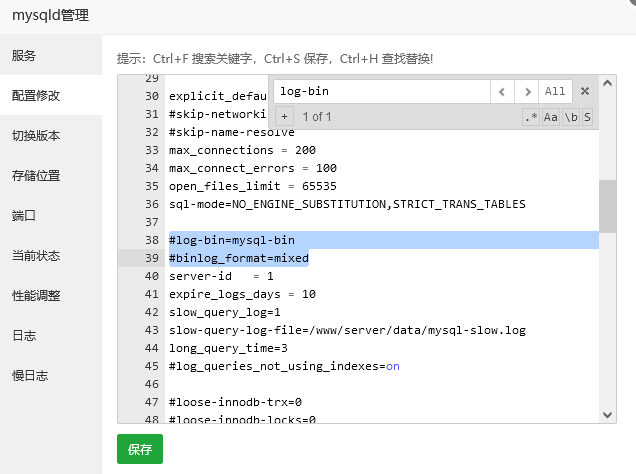Click the vertical scrollbar thumb
This screenshot has width=636, height=474.
[x=607, y=206]
